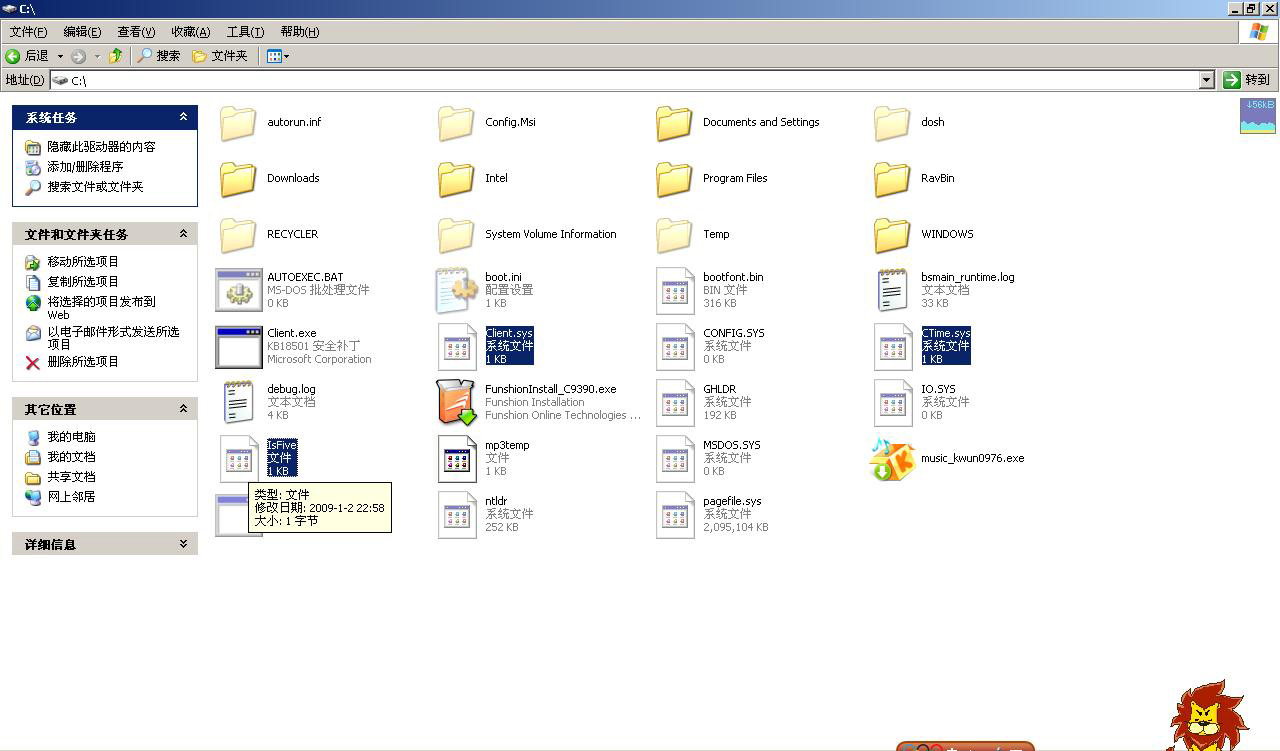The height and width of the screenshot is (751, 1280).
Task: Select the Client.exe application icon
Action: (x=238, y=346)
